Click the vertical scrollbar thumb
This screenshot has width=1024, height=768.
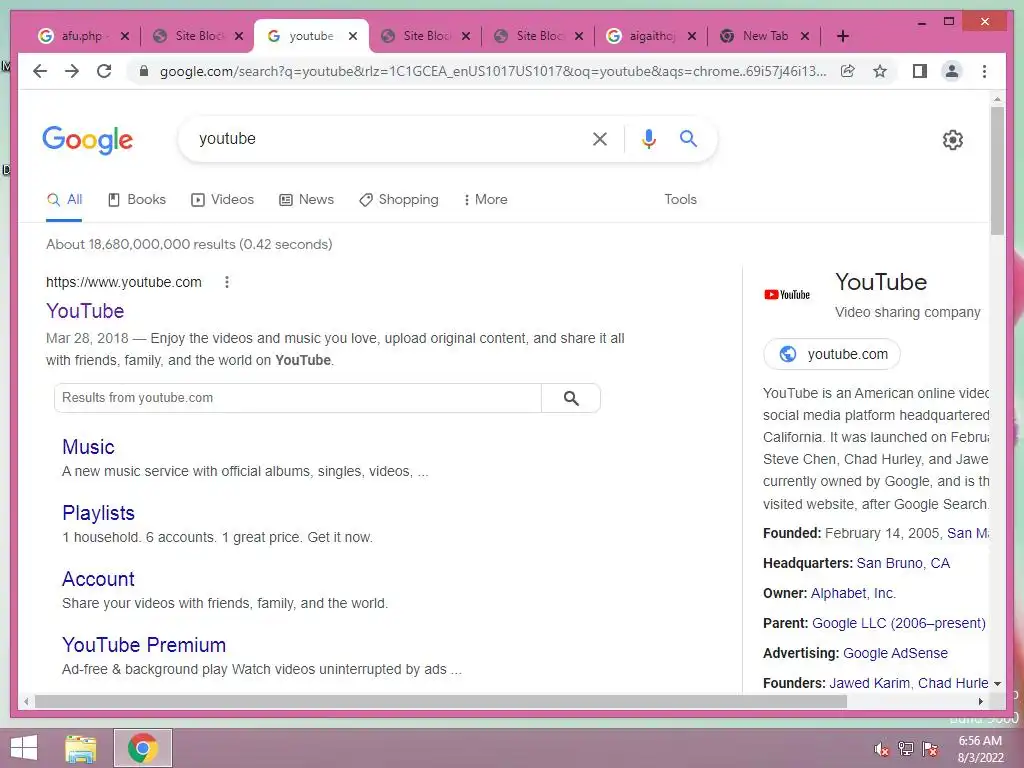pos(997,170)
